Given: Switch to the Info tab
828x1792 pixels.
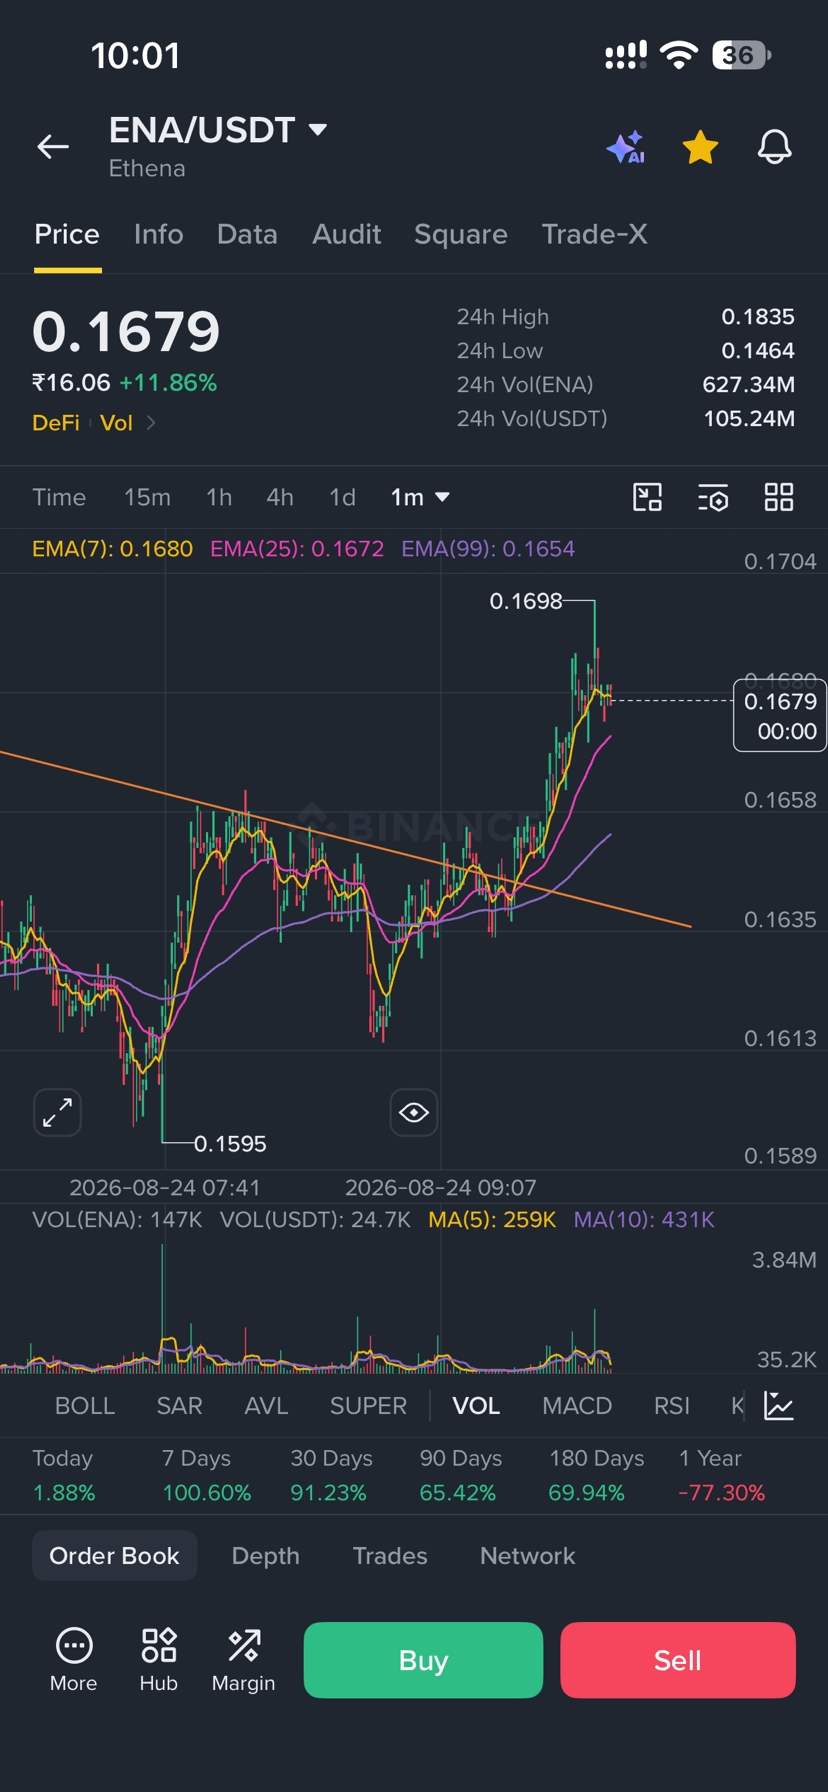Looking at the screenshot, I should [x=159, y=234].
